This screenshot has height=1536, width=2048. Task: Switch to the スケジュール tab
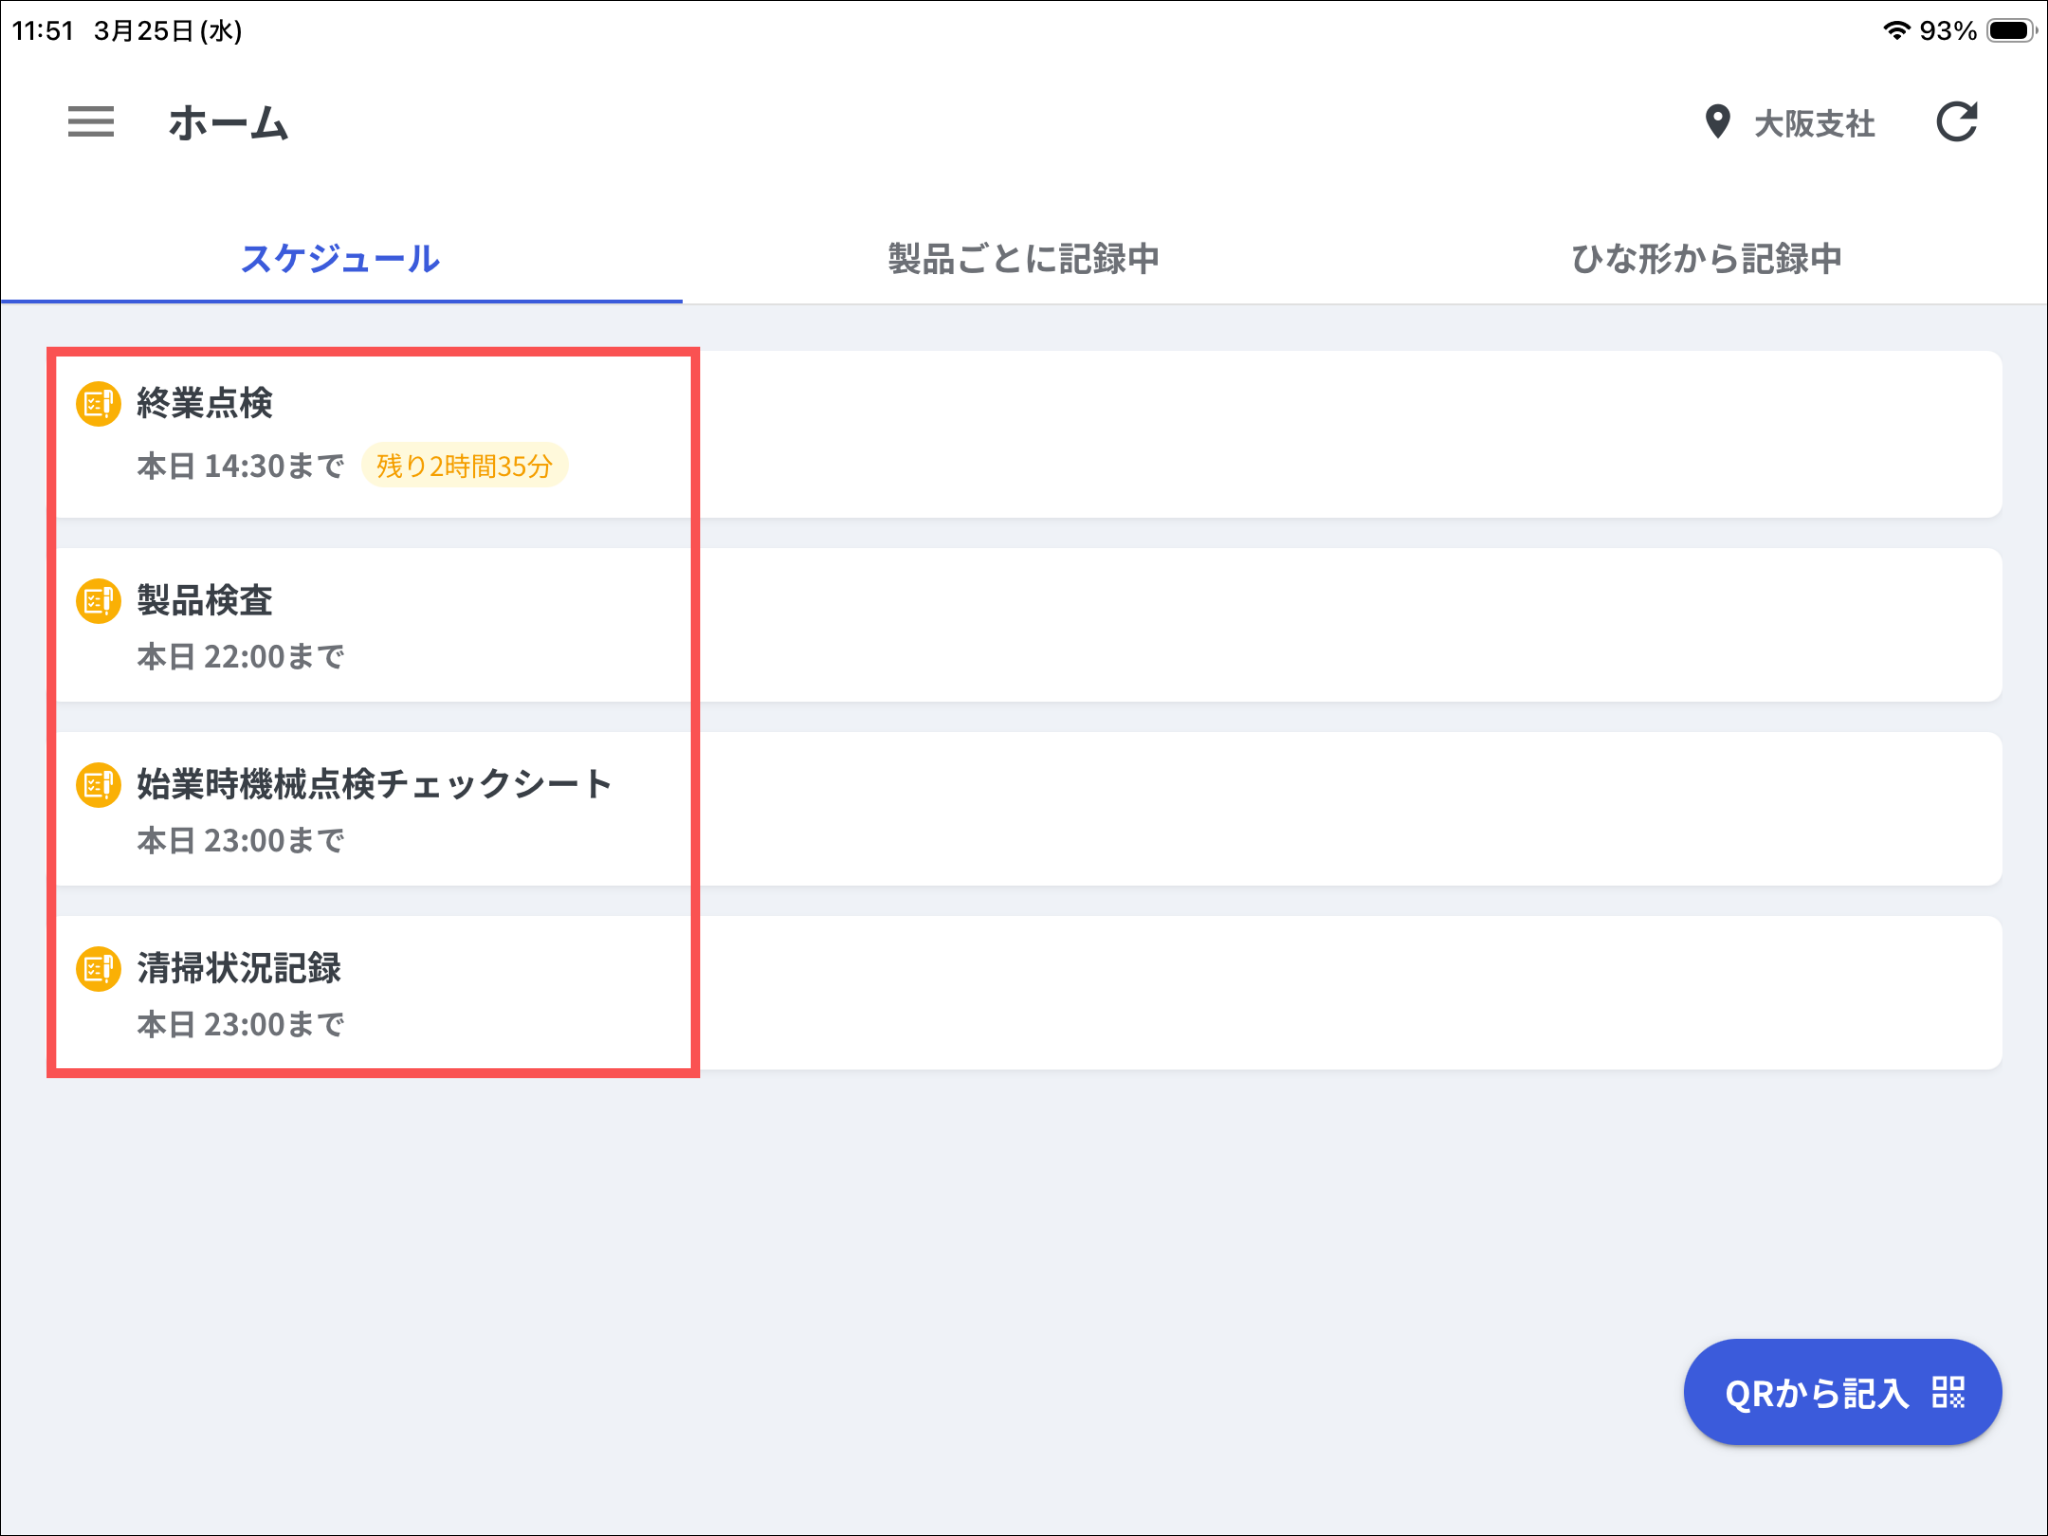tap(340, 259)
